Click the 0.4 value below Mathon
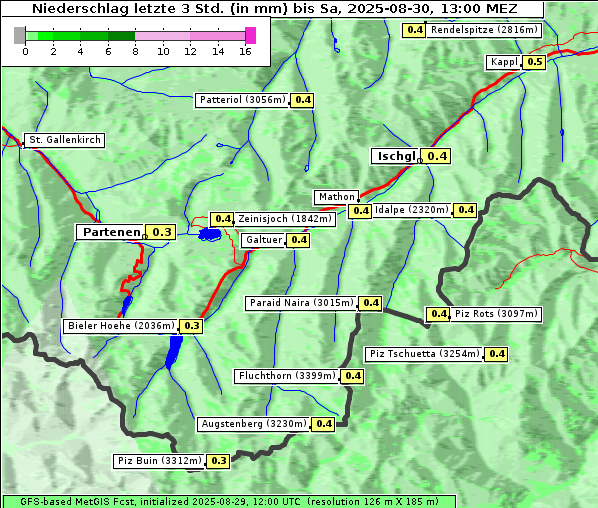This screenshot has height=508, width=598. click(x=360, y=211)
